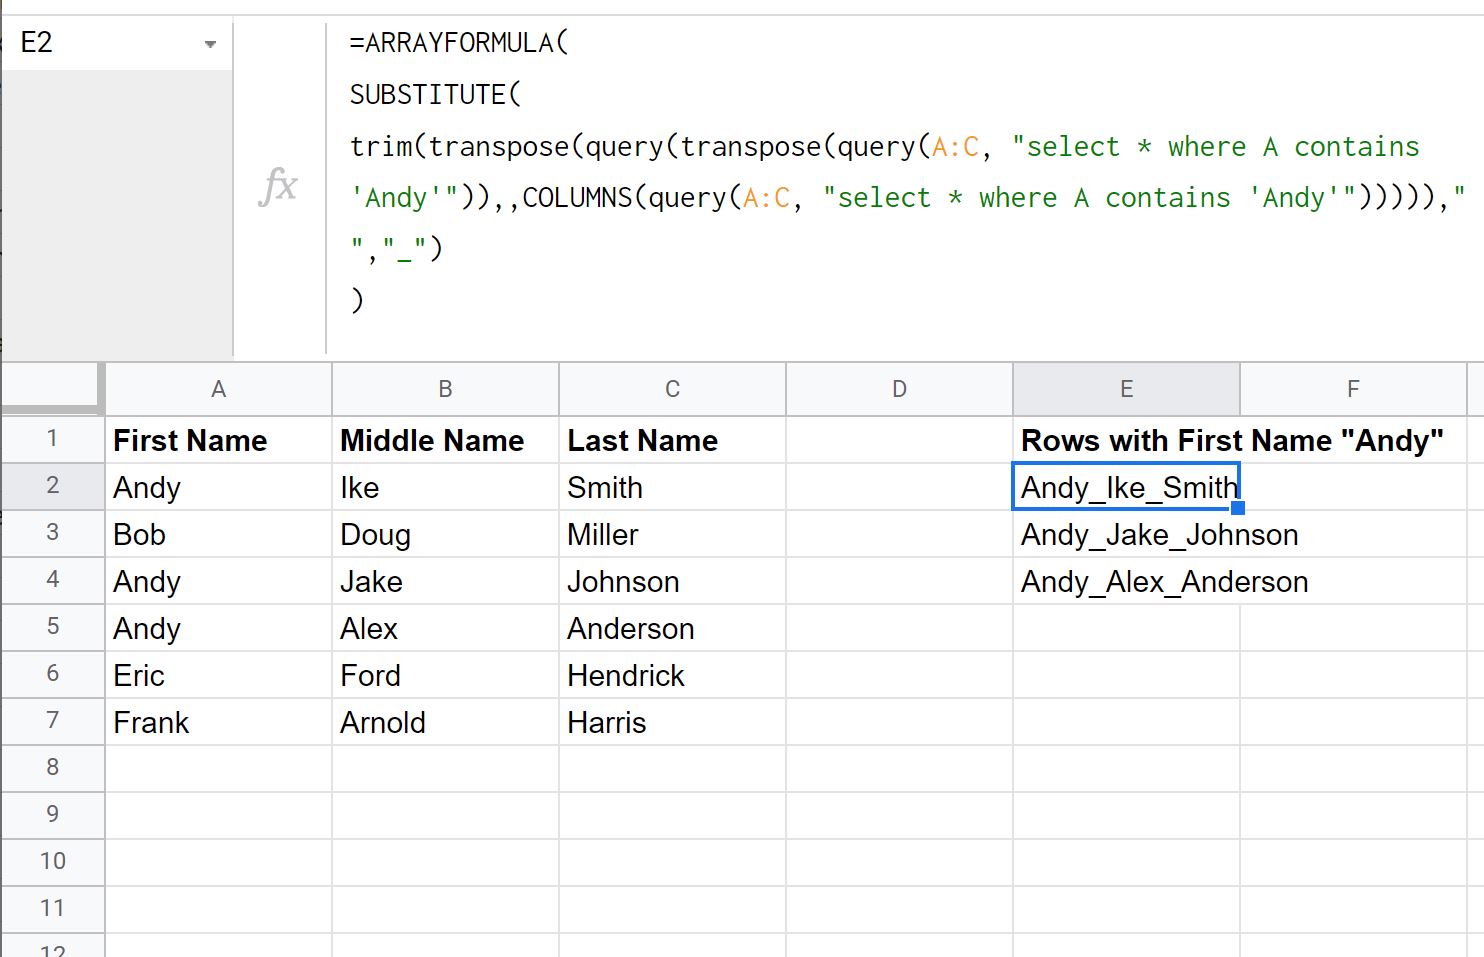Select row 11 header
The height and width of the screenshot is (957, 1484).
(x=52, y=909)
